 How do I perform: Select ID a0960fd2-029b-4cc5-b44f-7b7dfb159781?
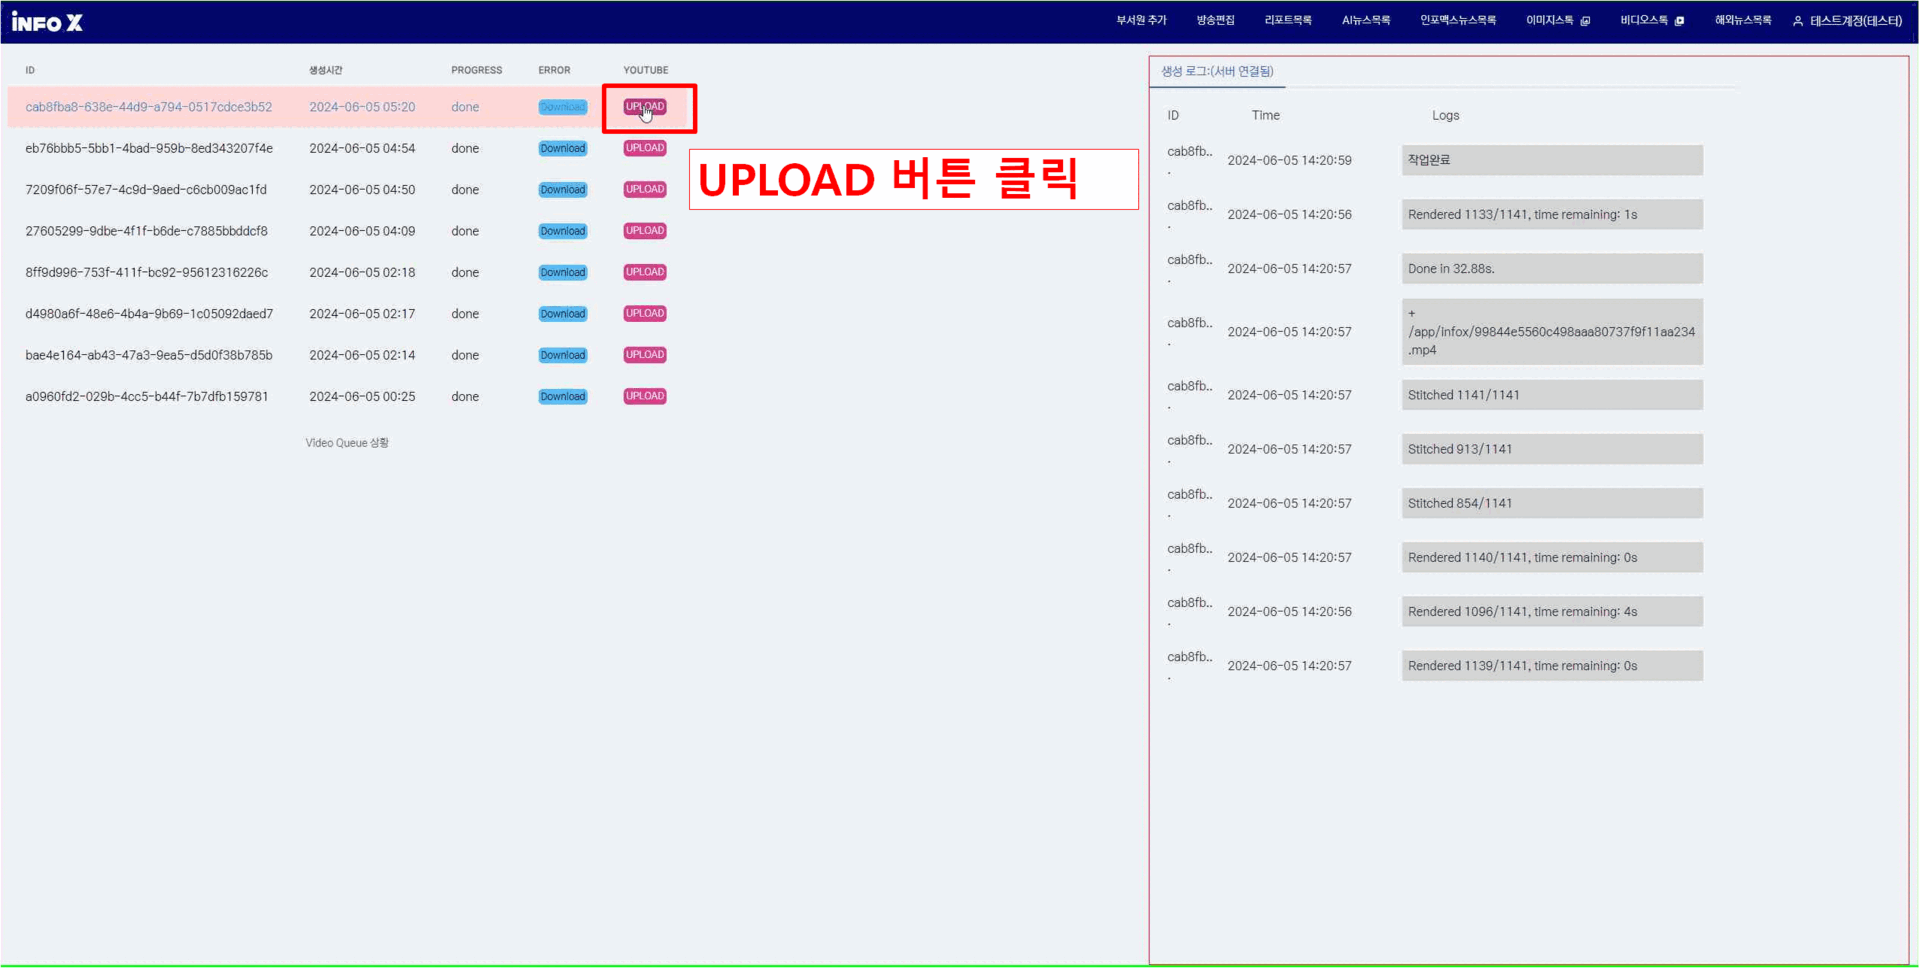[x=147, y=396]
